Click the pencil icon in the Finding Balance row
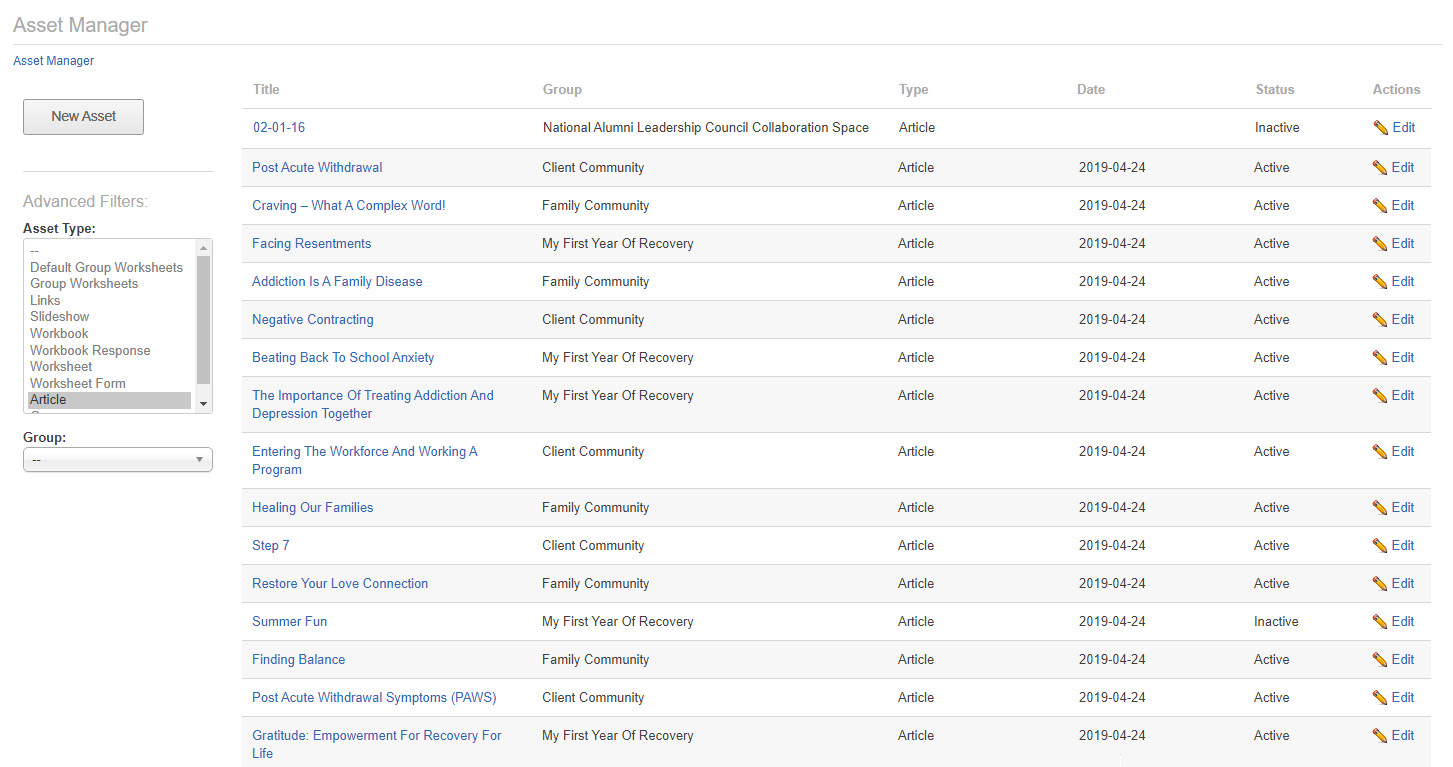The height and width of the screenshot is (767, 1453). click(x=1380, y=660)
